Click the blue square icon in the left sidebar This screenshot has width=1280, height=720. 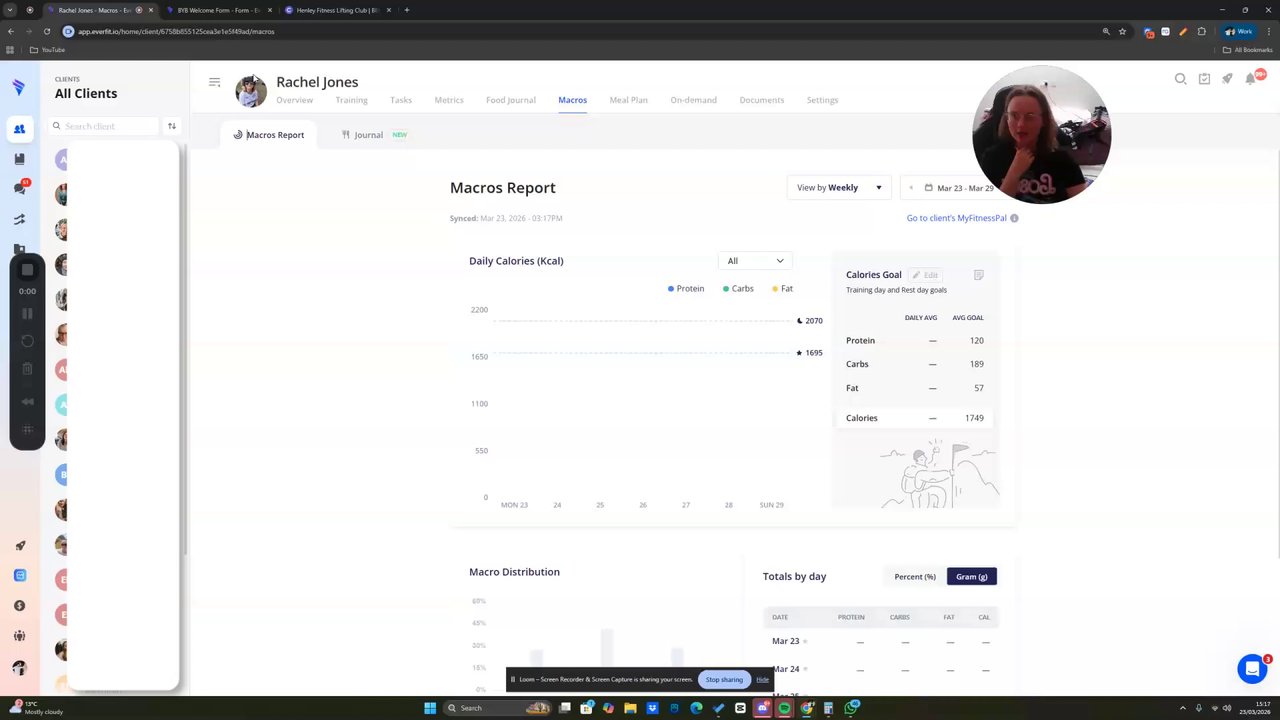(19, 575)
